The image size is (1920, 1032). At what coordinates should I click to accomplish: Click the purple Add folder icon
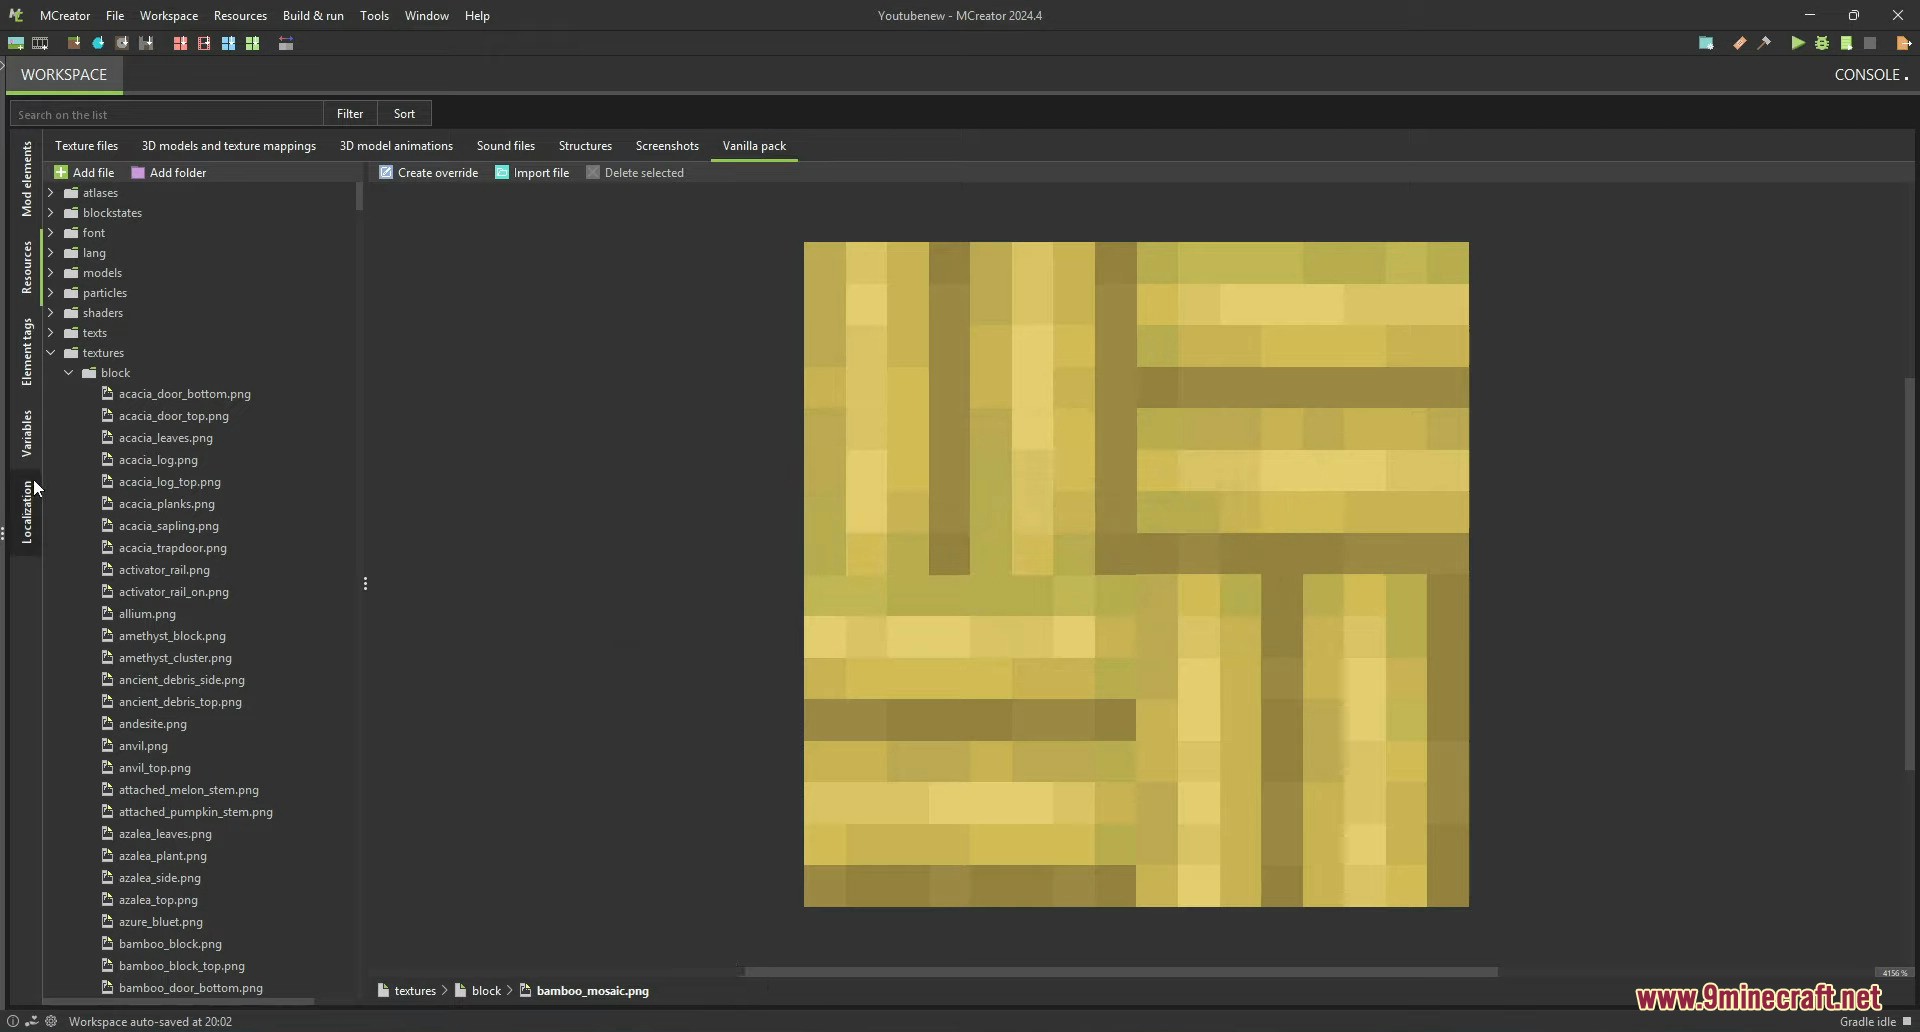[138, 172]
